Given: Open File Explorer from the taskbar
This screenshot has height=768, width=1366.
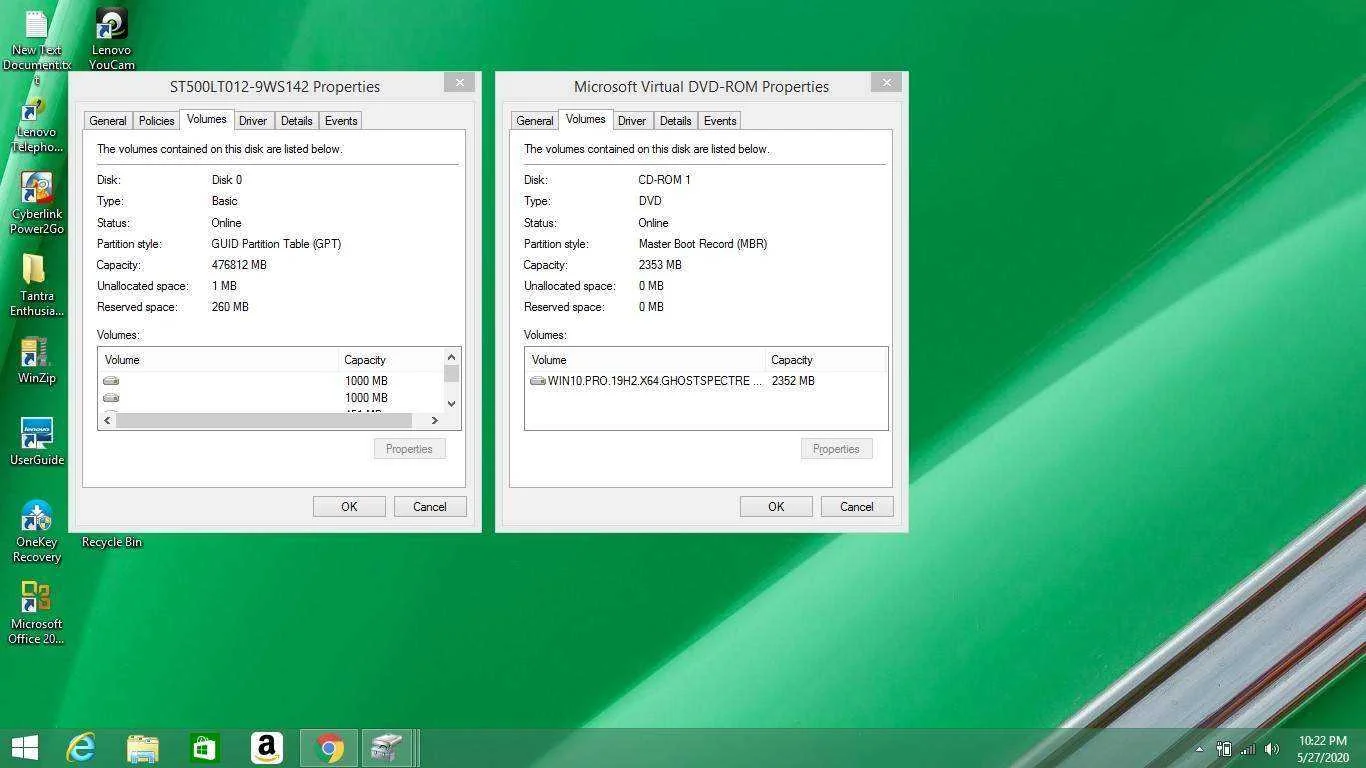Looking at the screenshot, I should click(x=143, y=748).
